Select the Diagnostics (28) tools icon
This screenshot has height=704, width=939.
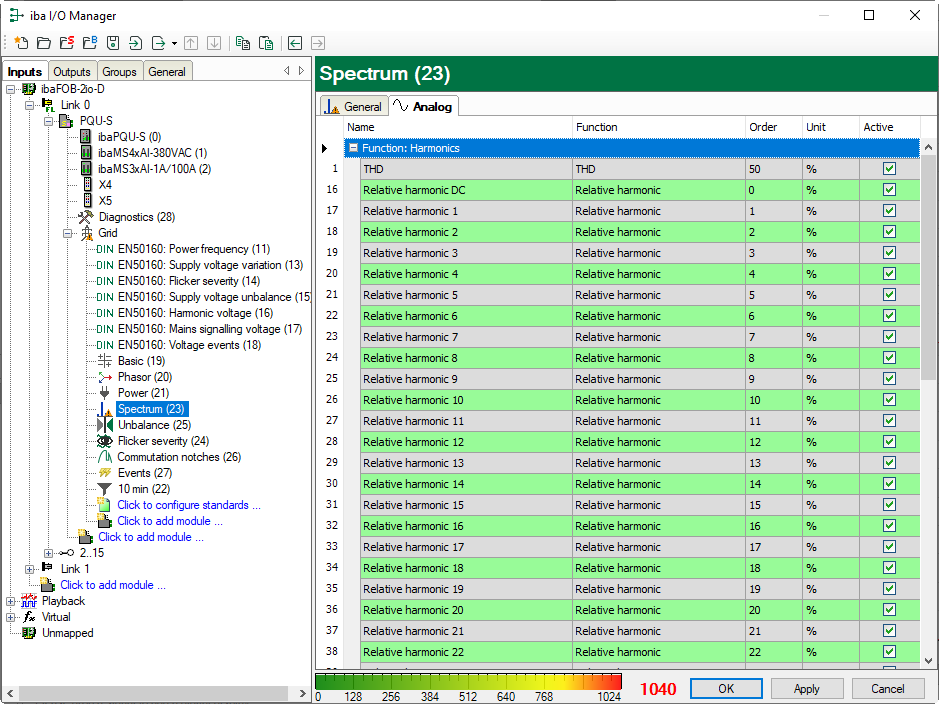[x=86, y=217]
